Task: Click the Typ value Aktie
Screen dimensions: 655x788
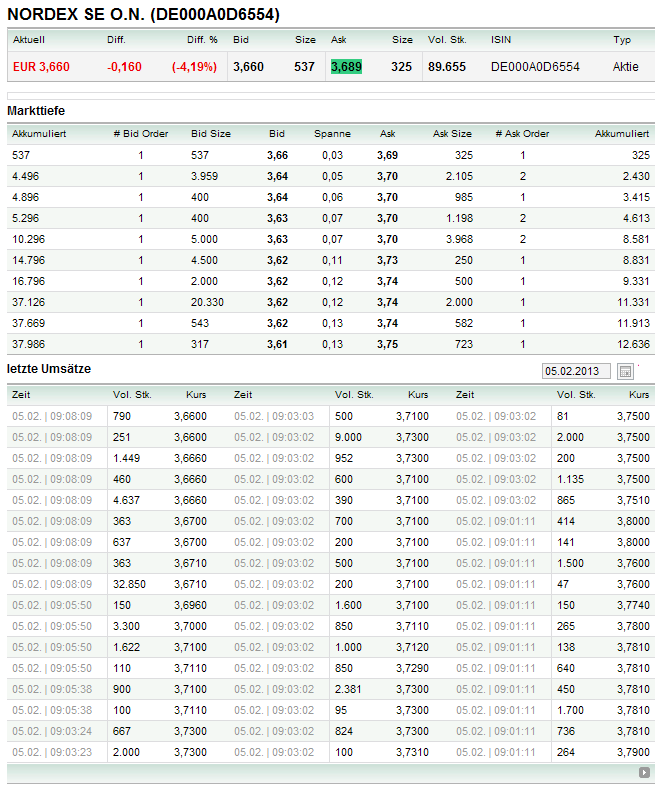Action: pos(625,67)
